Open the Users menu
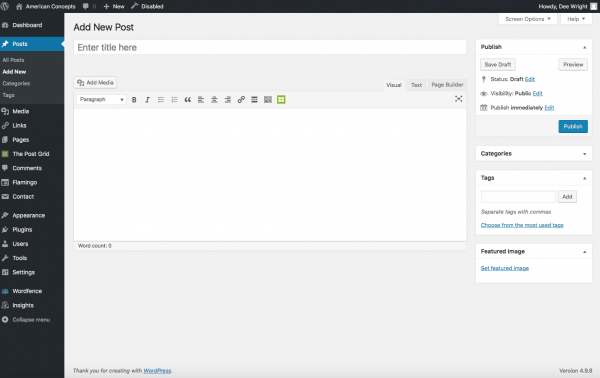The height and width of the screenshot is (378, 600). [x=32, y=244]
